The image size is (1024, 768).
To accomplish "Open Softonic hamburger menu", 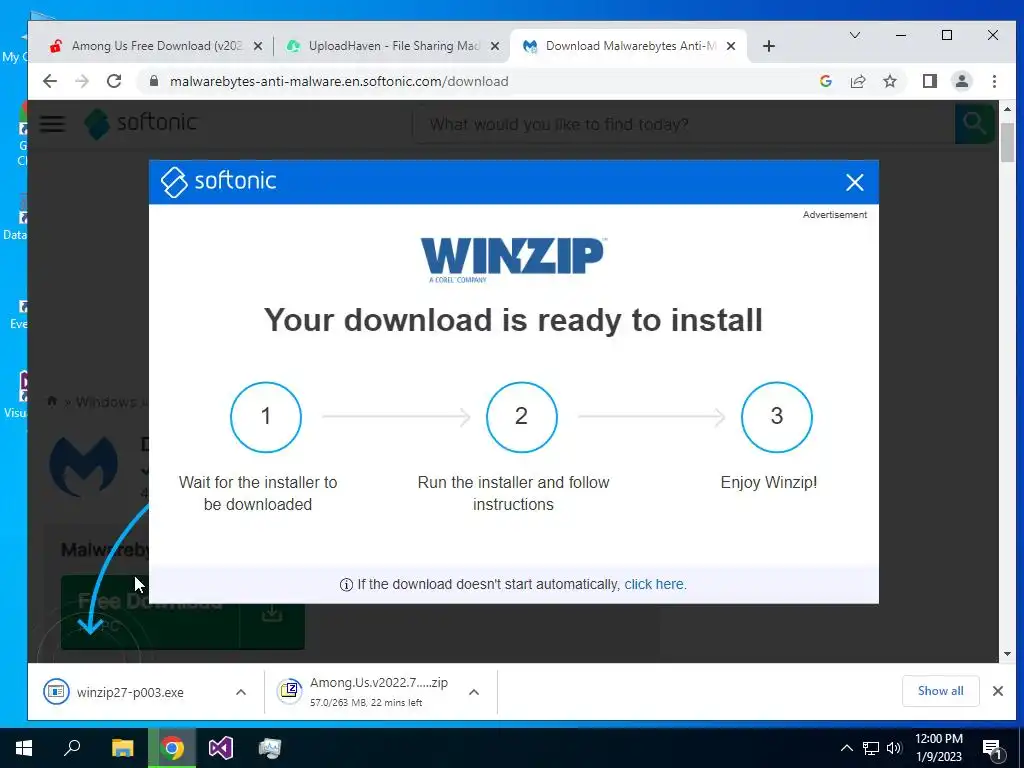I will point(52,123).
